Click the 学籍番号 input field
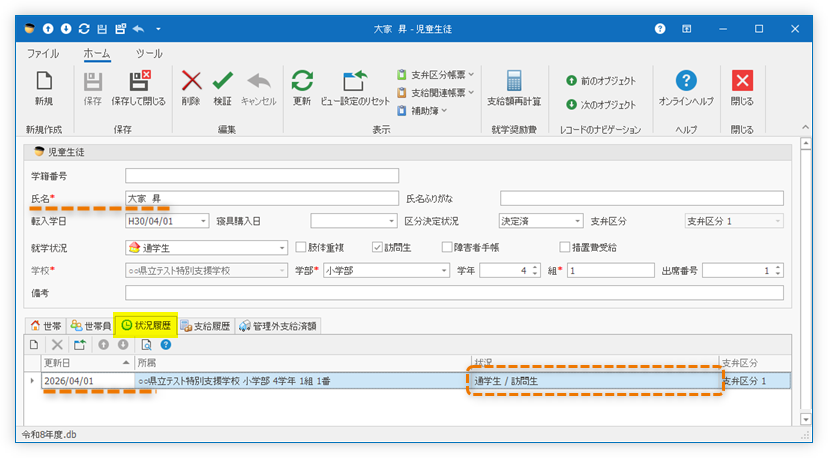Viewport: 828px width, 458px height. pyautogui.click(x=262, y=176)
